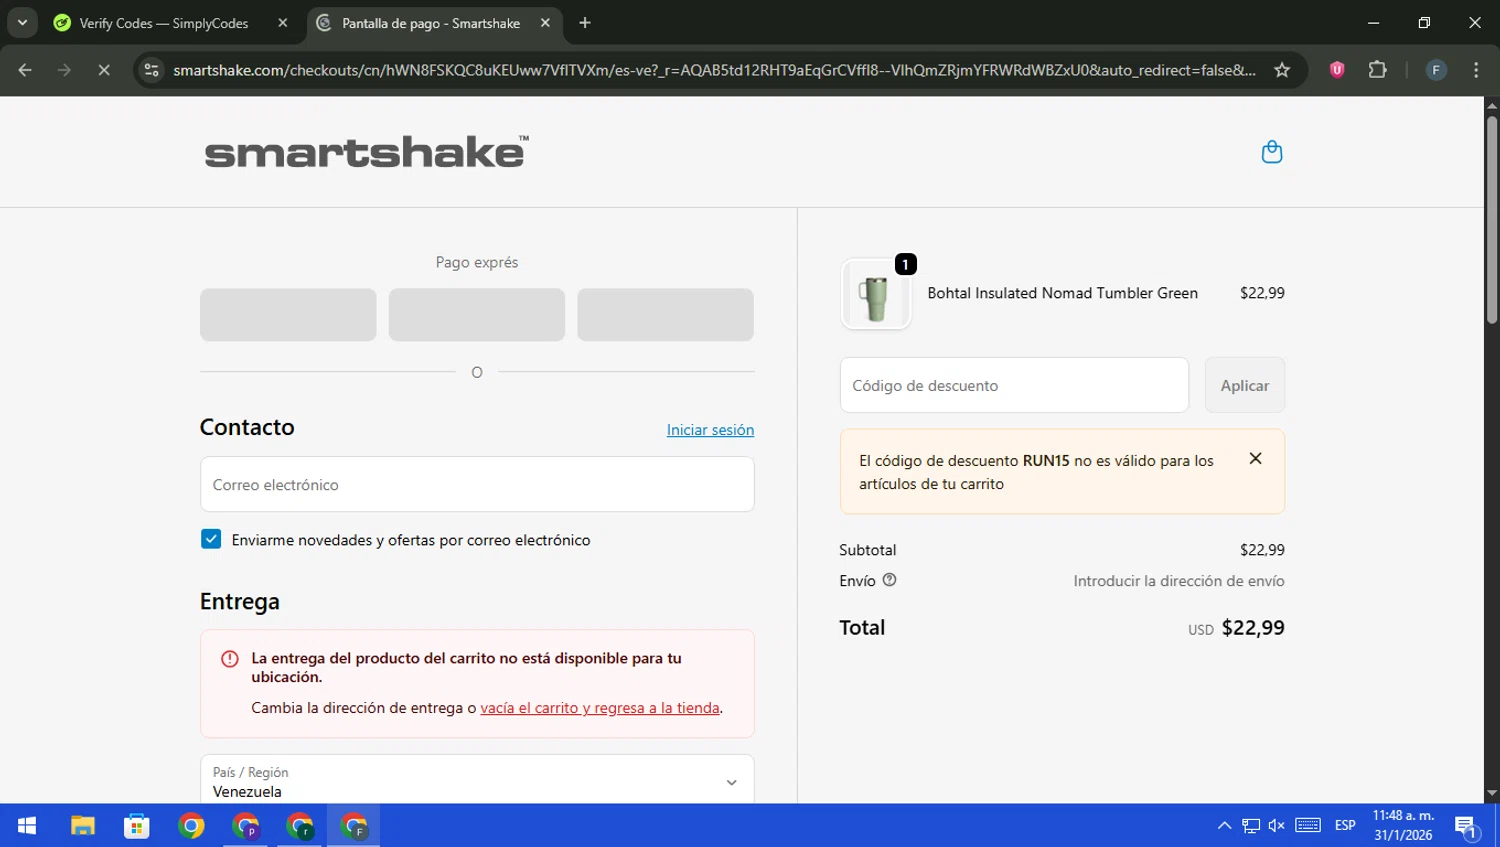Open File Explorer from the taskbar
The image size is (1500, 847).
click(82, 826)
